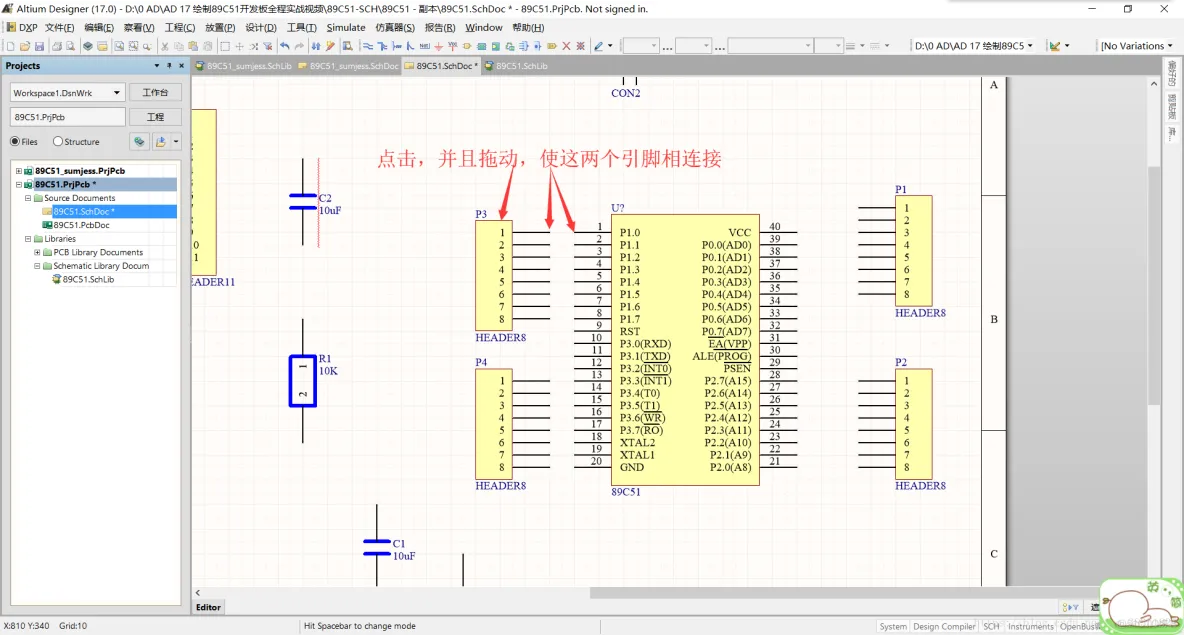Collapse the 89C51.PrjPcb project node

pyautogui.click(x=19, y=184)
